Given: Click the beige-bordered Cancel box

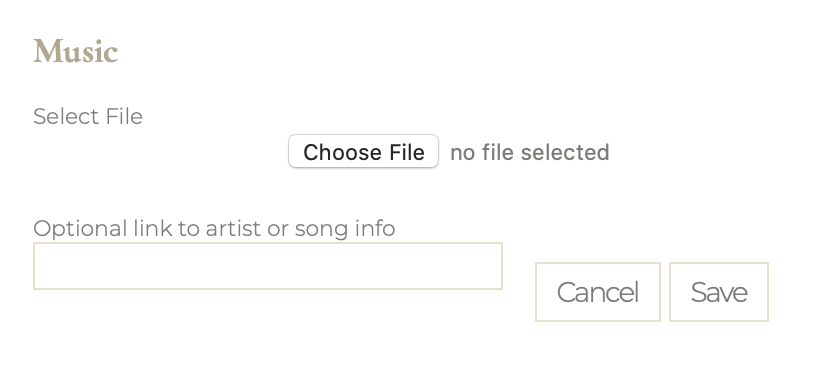Looking at the screenshot, I should click(598, 292).
